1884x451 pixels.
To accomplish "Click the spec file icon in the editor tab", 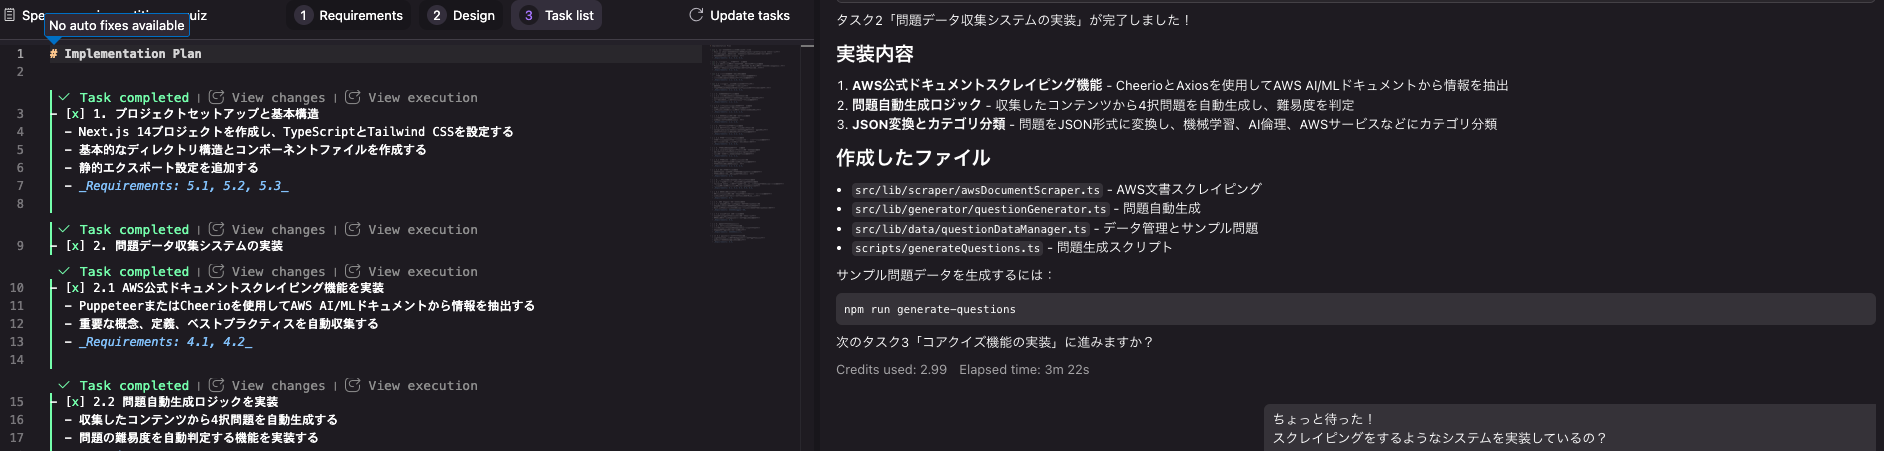I will coord(10,15).
